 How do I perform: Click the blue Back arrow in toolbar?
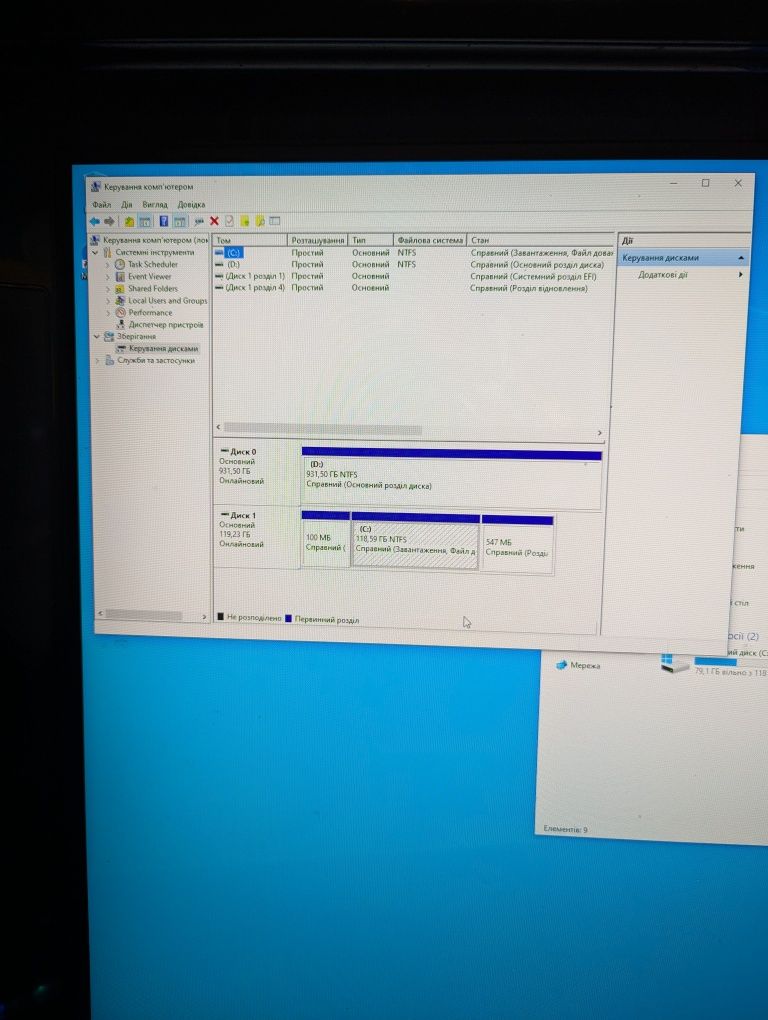click(95, 222)
